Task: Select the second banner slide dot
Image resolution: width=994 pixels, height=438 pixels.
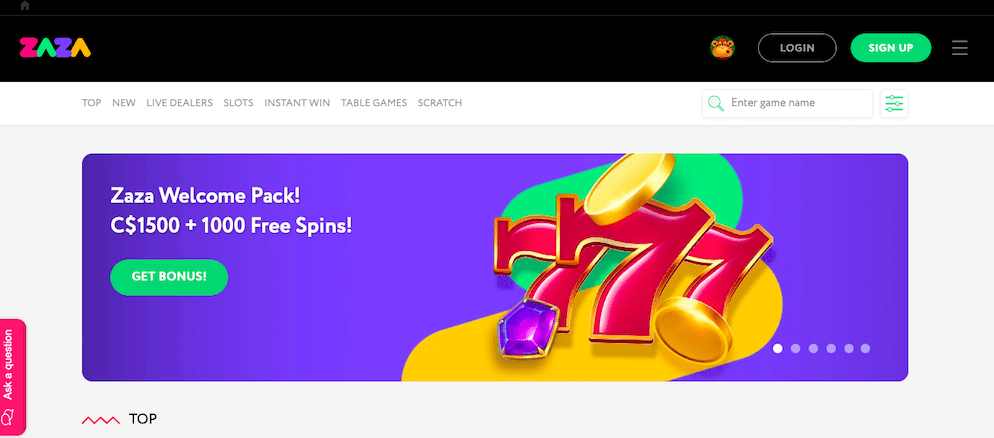Action: pos(796,348)
